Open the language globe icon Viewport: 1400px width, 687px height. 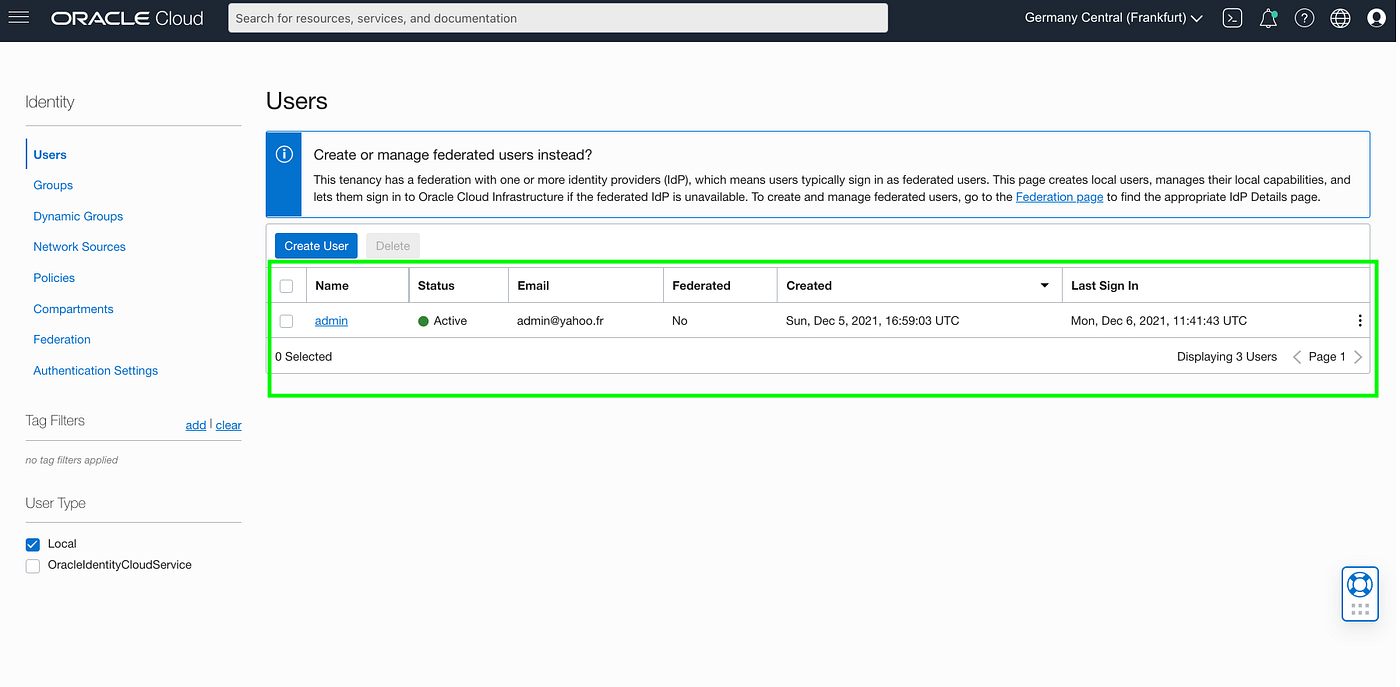1340,17
